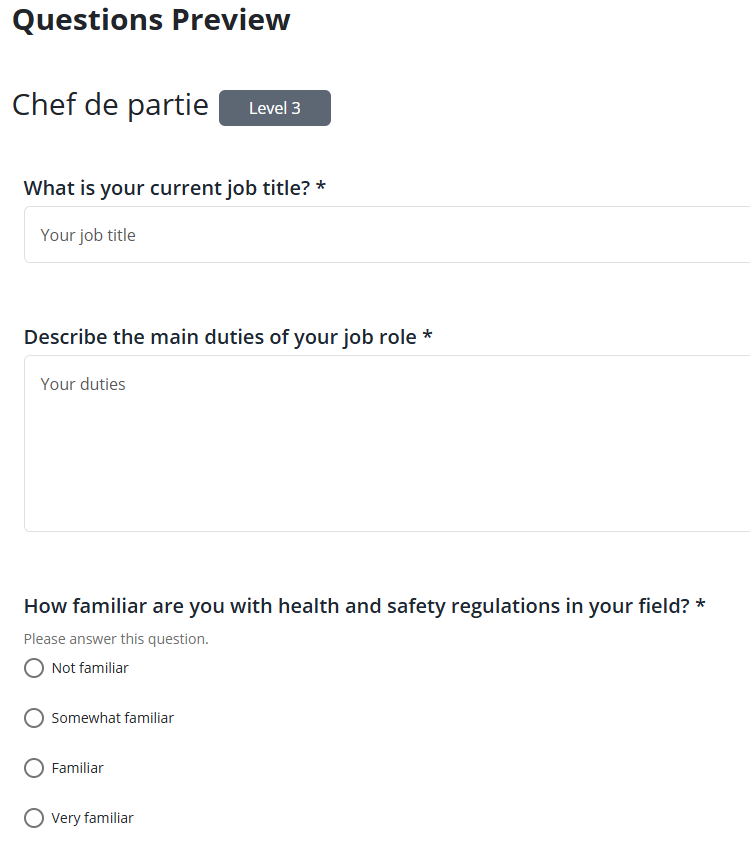Click the 'Questions Preview' heading
The width and height of the screenshot is (750, 856).
[151, 20]
